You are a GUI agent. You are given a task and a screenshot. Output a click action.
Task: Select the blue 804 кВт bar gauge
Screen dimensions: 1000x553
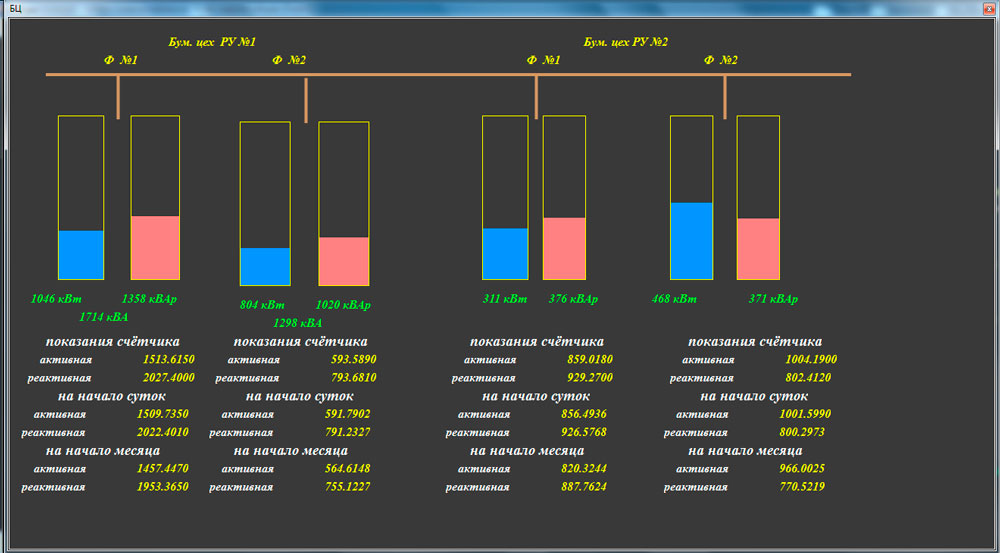pyautogui.click(x=265, y=266)
